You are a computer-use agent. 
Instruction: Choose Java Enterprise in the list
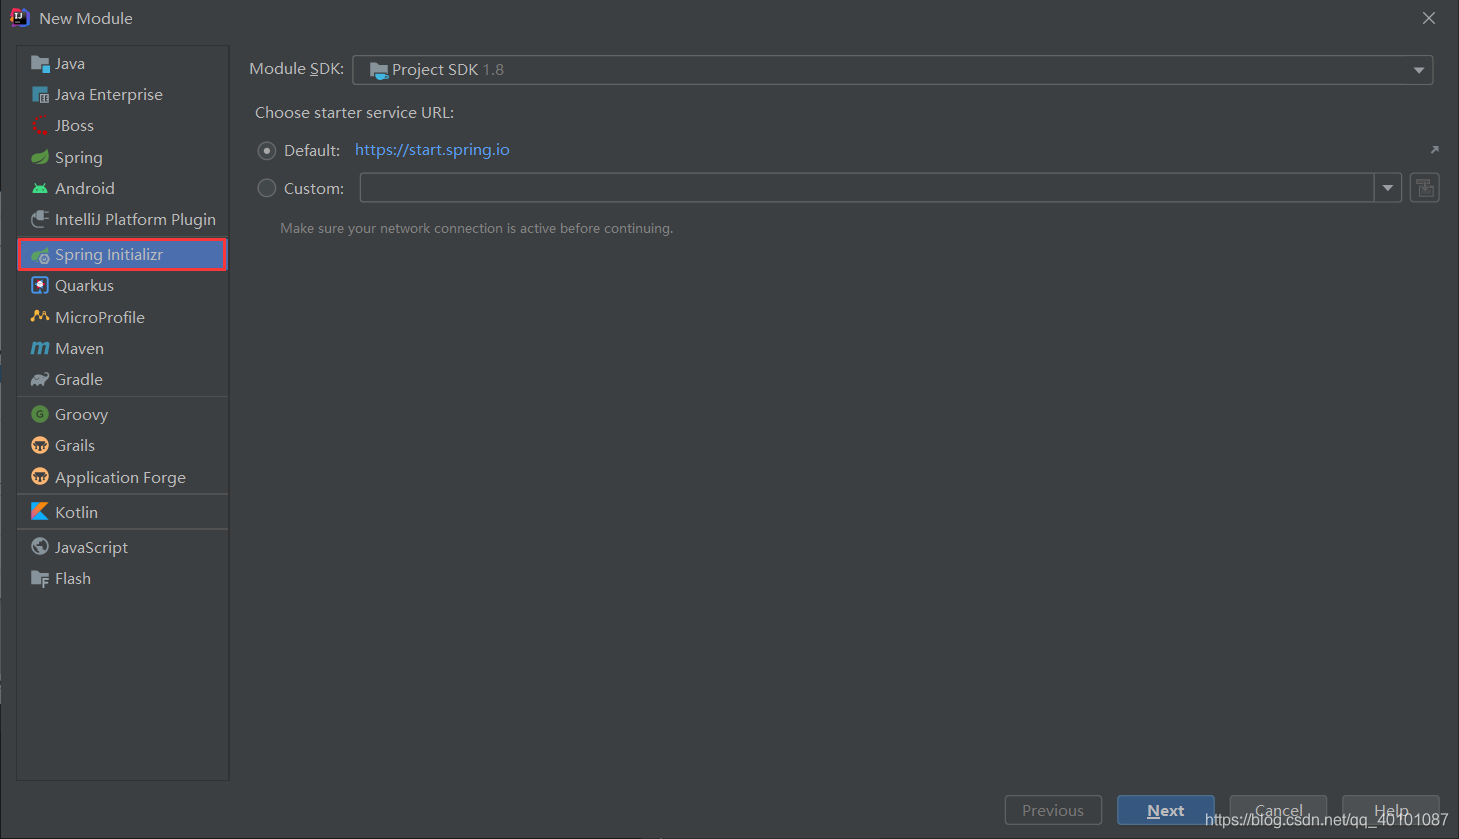click(x=123, y=95)
